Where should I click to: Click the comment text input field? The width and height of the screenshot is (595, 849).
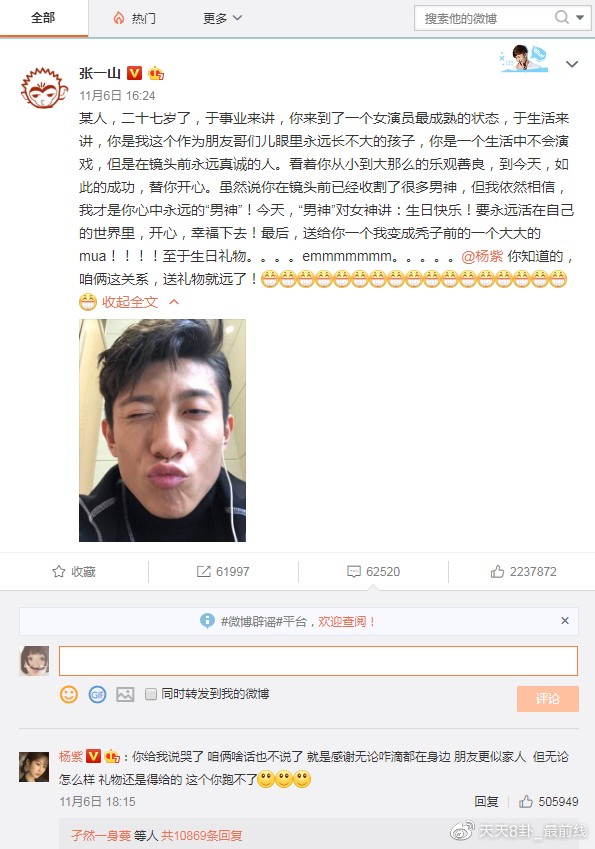pos(318,661)
